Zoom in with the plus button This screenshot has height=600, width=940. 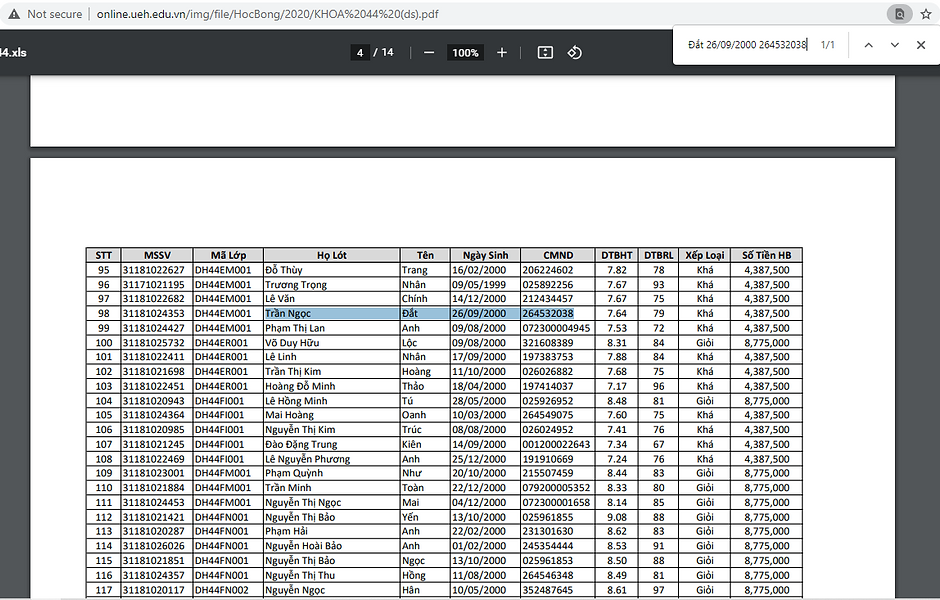click(x=502, y=53)
